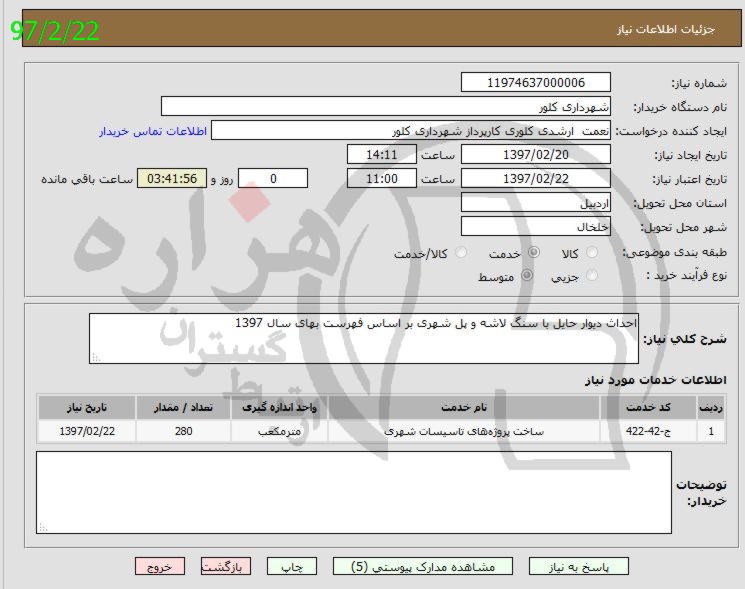745x589 pixels.
Task: Click the creation time field 14:11
Action: [382, 154]
